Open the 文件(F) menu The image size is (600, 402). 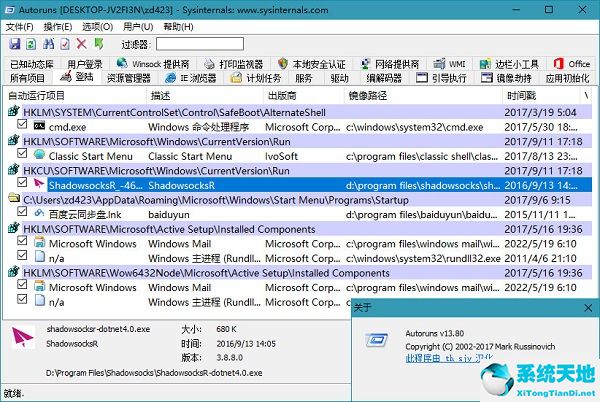tap(20, 27)
